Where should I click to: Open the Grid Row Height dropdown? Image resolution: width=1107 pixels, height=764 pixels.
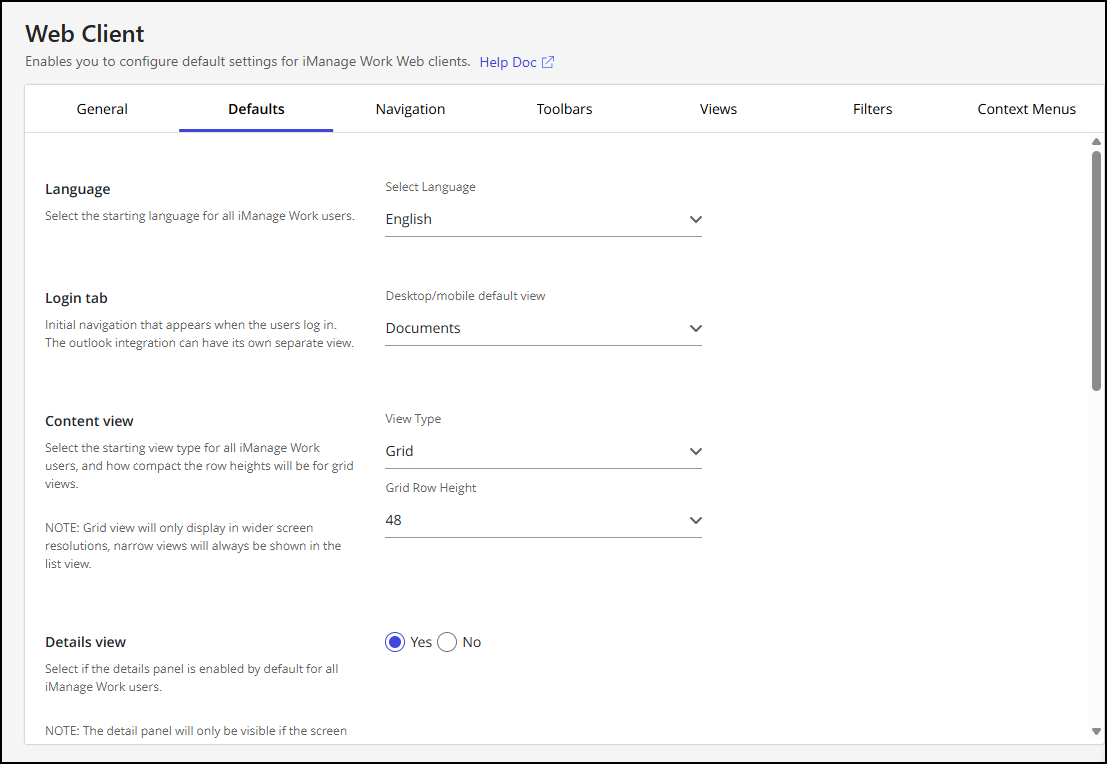click(x=543, y=520)
